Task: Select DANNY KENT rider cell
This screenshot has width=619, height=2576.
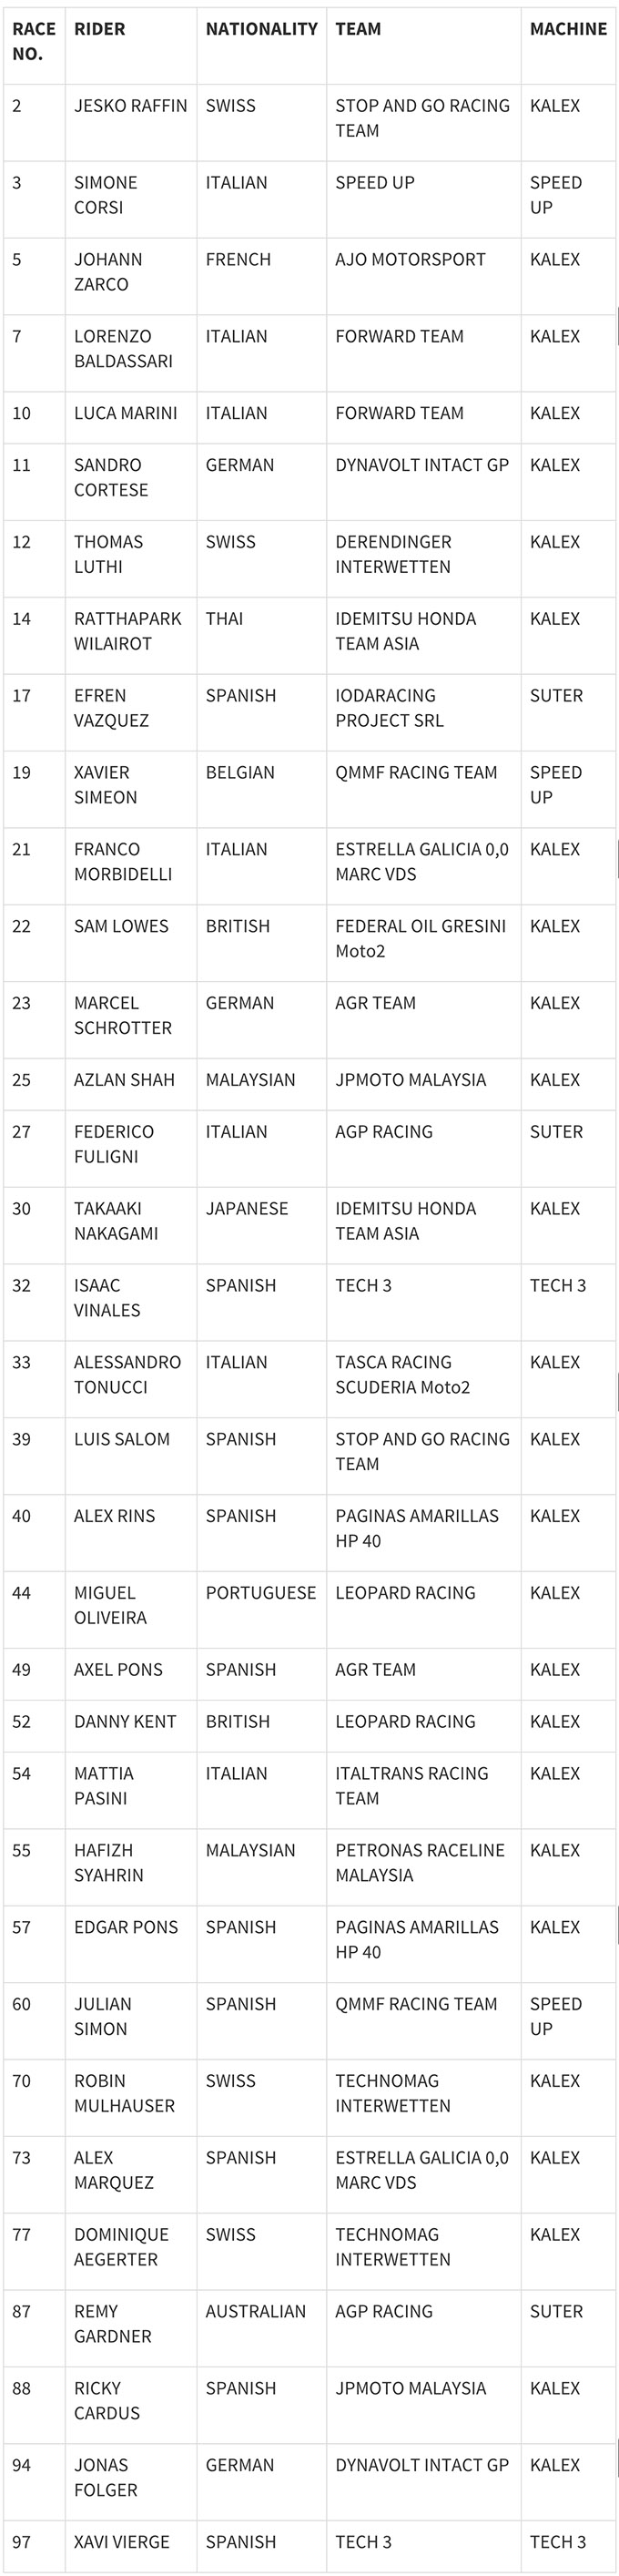Action: 131,1726
